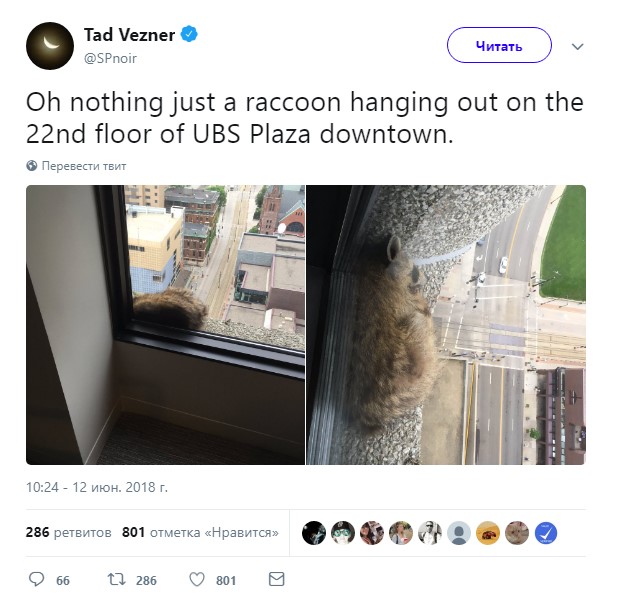620x614 pixels.
Task: Click the tweet timestamp 10:24 - 12 июн. 2018
Action: (97, 487)
